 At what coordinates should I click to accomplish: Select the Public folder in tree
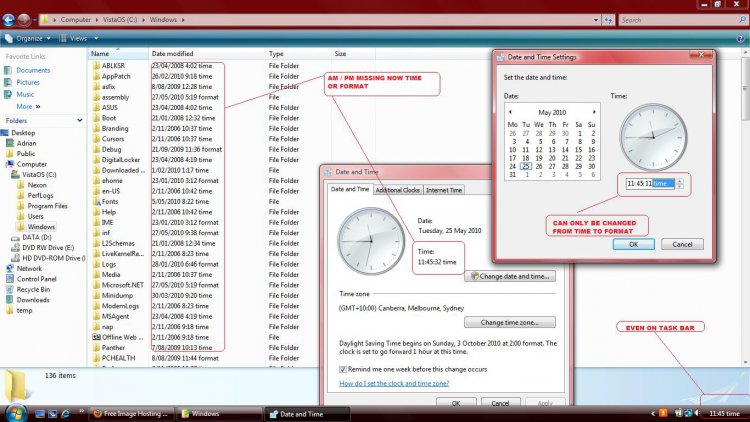25,154
